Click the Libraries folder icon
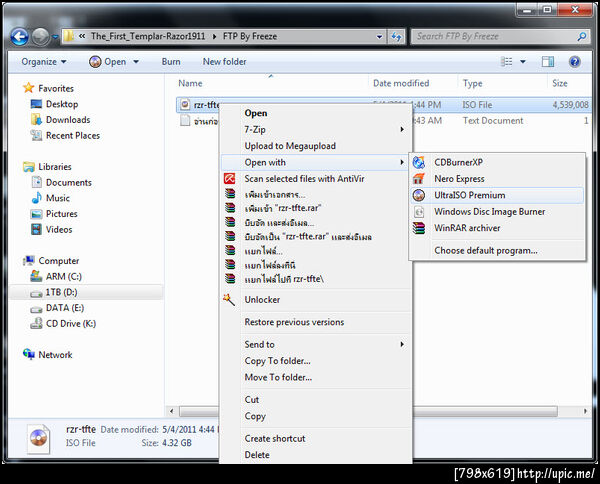 [x=29, y=166]
